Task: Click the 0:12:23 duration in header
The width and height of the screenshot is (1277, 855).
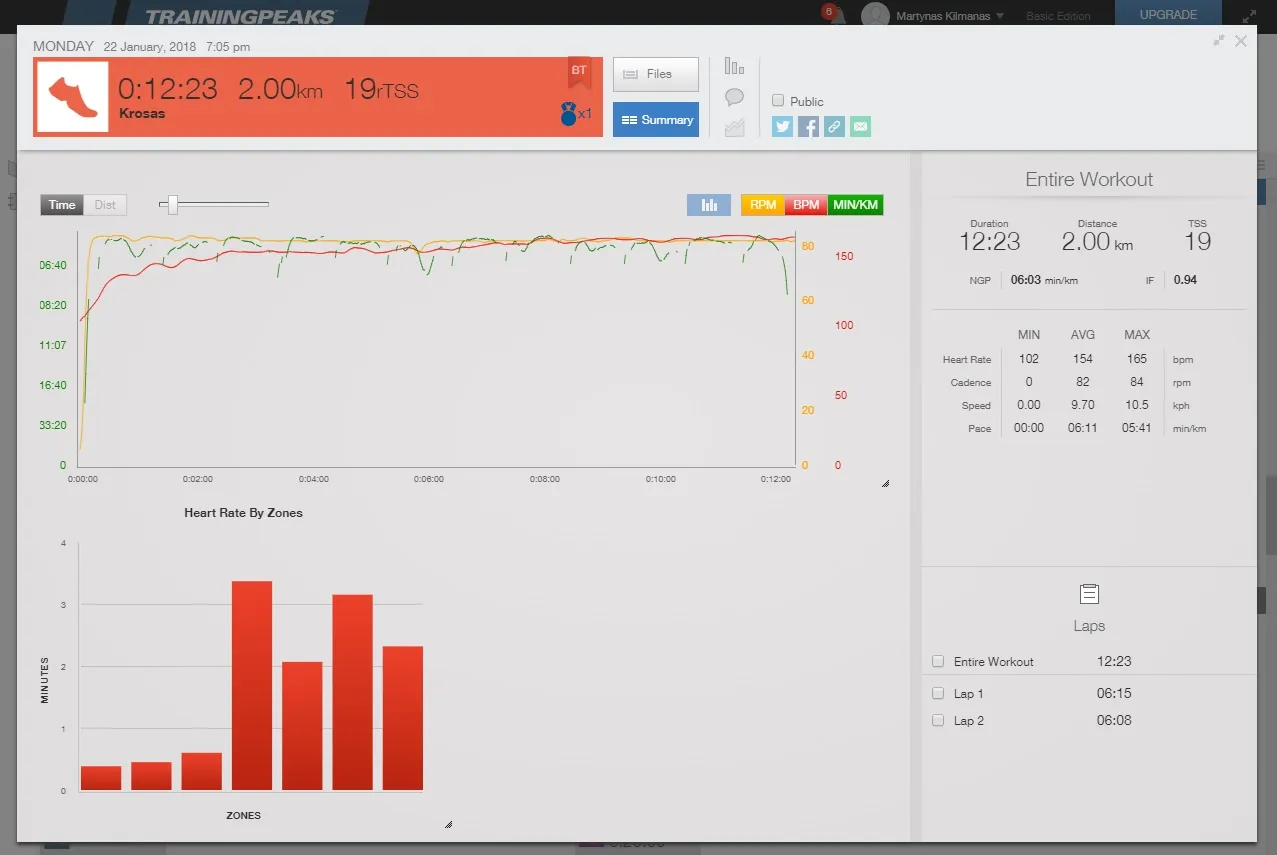Action: click(x=168, y=89)
